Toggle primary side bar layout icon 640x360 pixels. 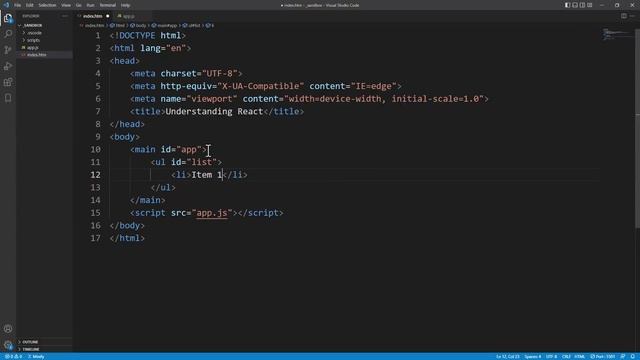567,5
